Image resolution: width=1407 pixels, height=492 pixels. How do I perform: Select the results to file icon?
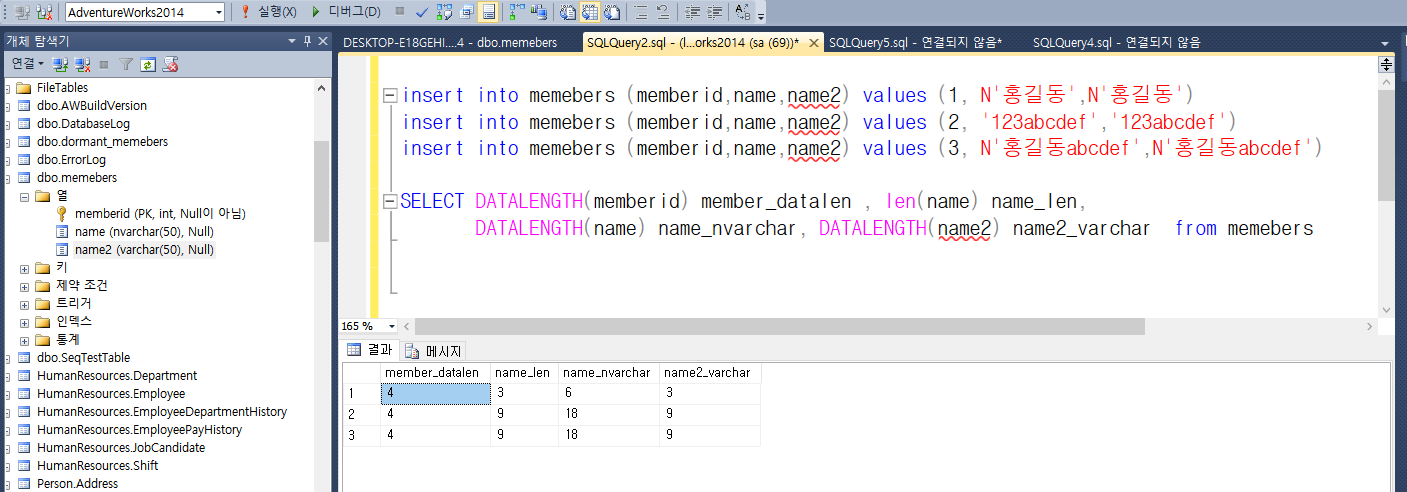(612, 12)
